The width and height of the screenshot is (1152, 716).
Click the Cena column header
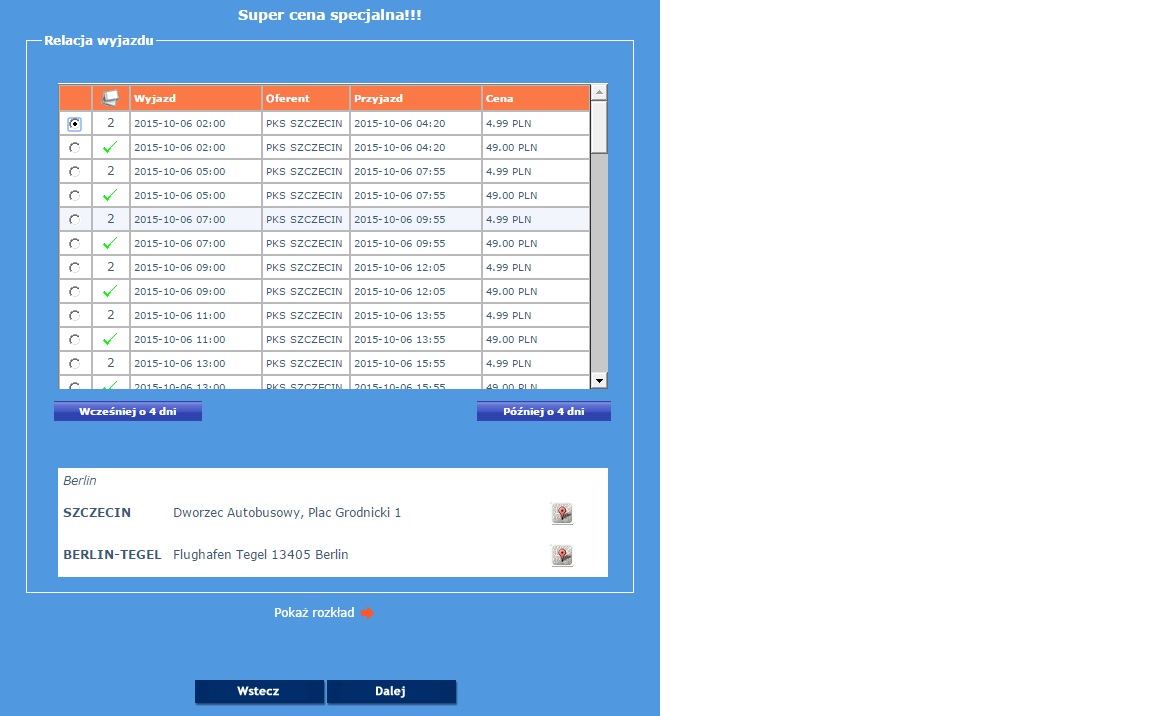(536, 98)
